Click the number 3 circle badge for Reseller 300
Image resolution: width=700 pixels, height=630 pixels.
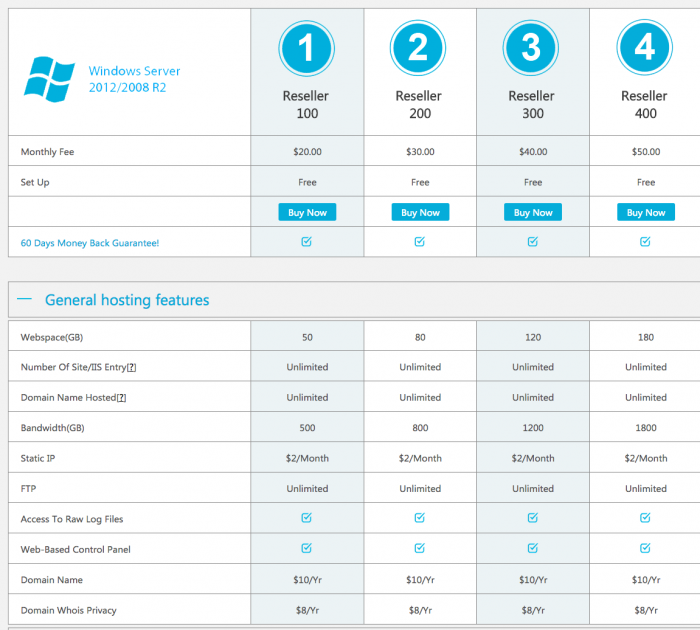point(531,48)
